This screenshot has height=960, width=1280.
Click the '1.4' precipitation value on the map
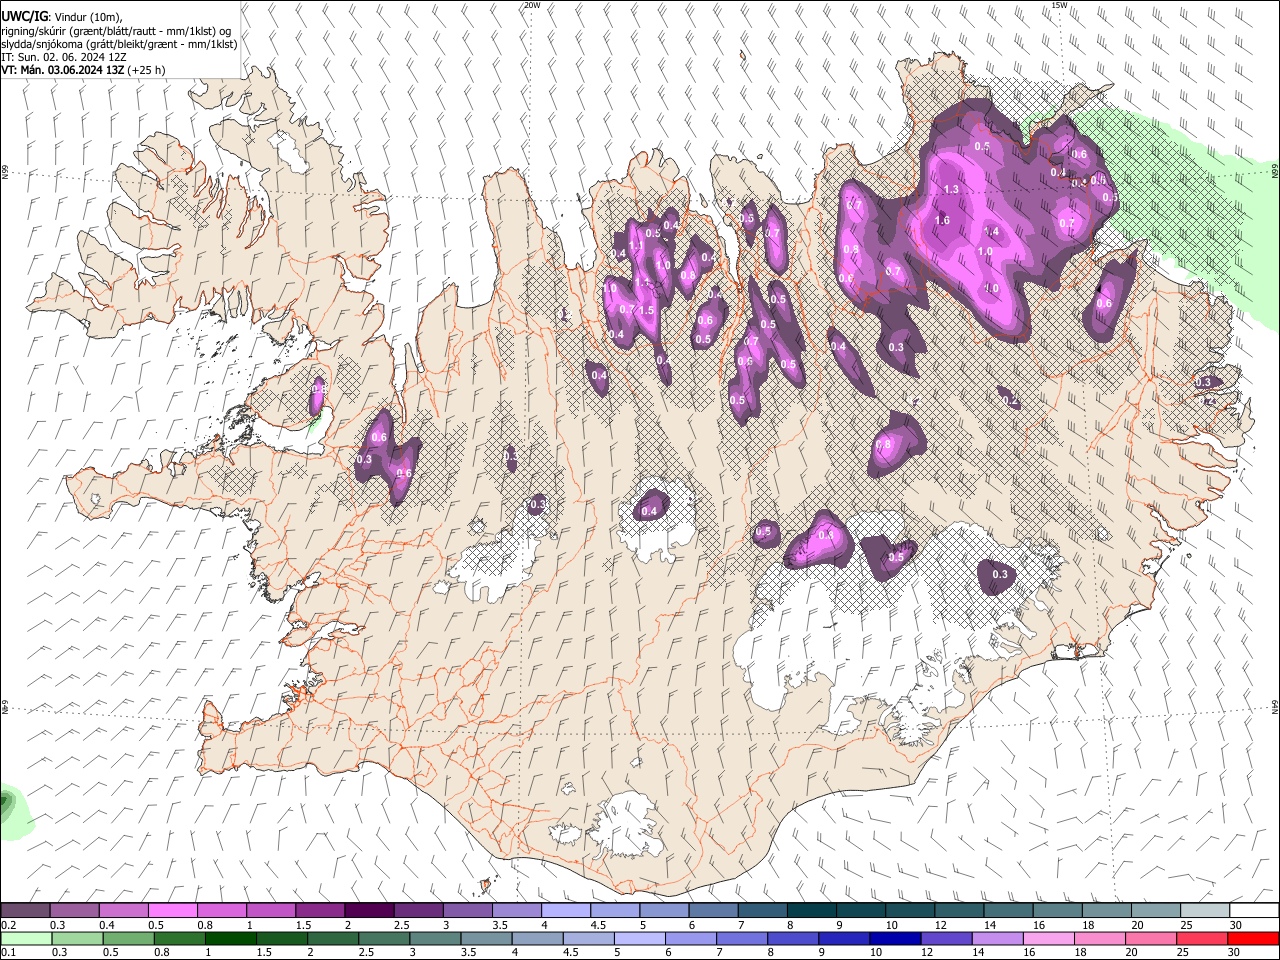pos(992,231)
